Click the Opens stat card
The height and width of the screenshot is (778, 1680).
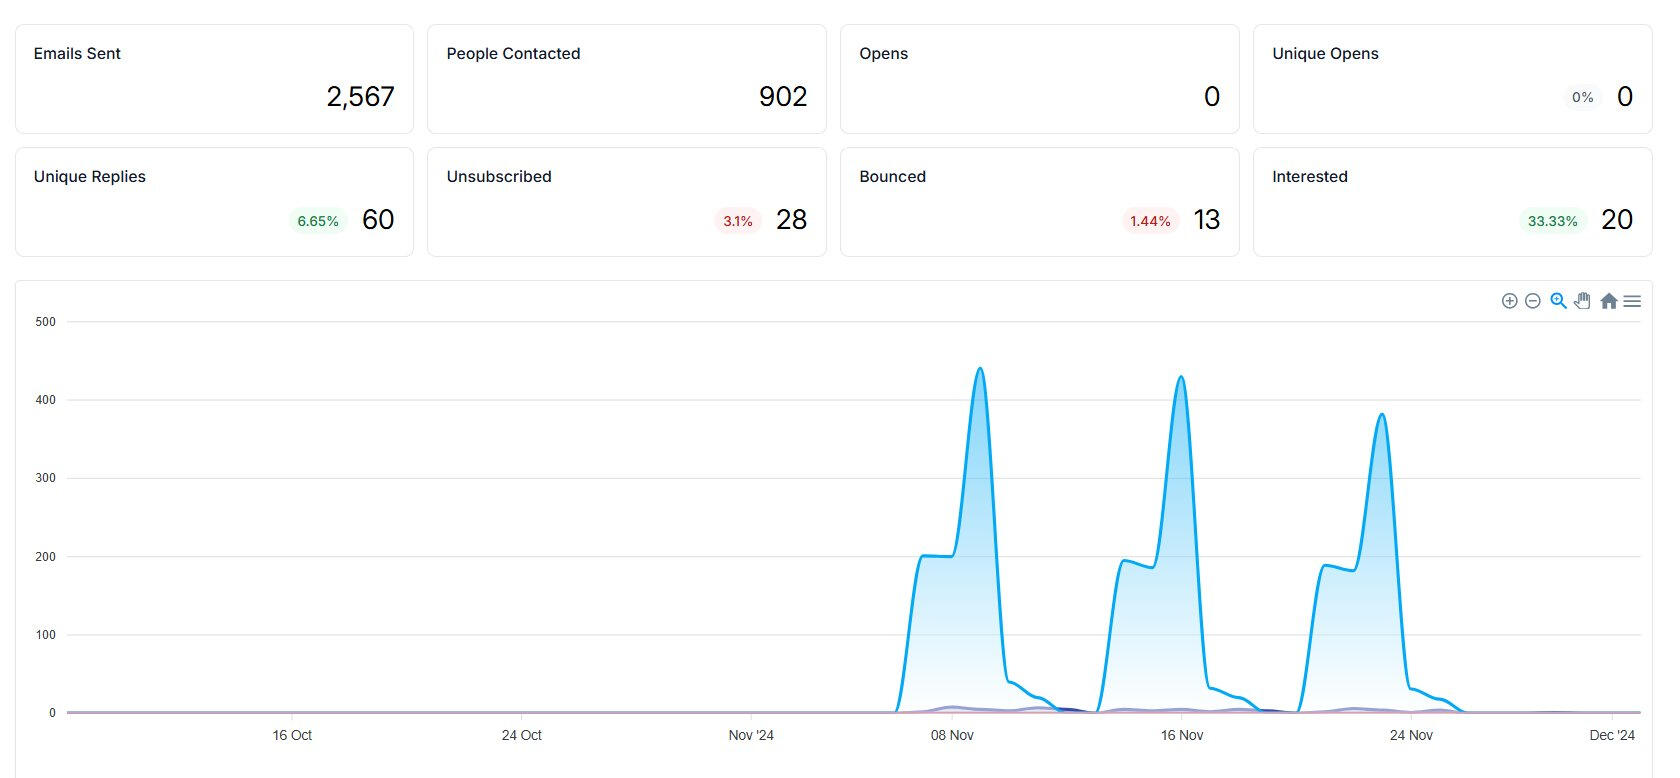tap(1039, 79)
